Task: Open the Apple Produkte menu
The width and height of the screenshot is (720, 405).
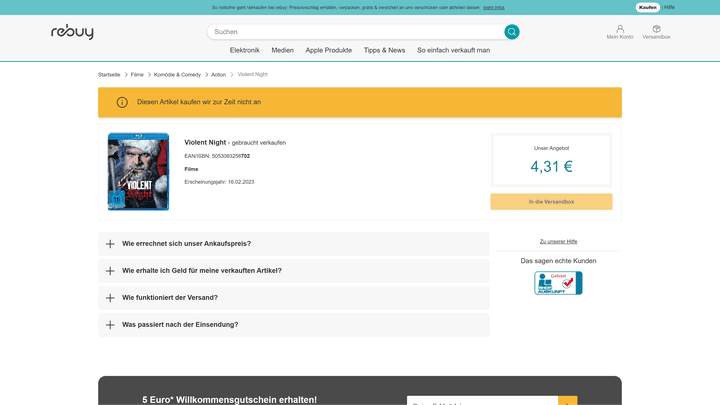Action: click(x=329, y=50)
